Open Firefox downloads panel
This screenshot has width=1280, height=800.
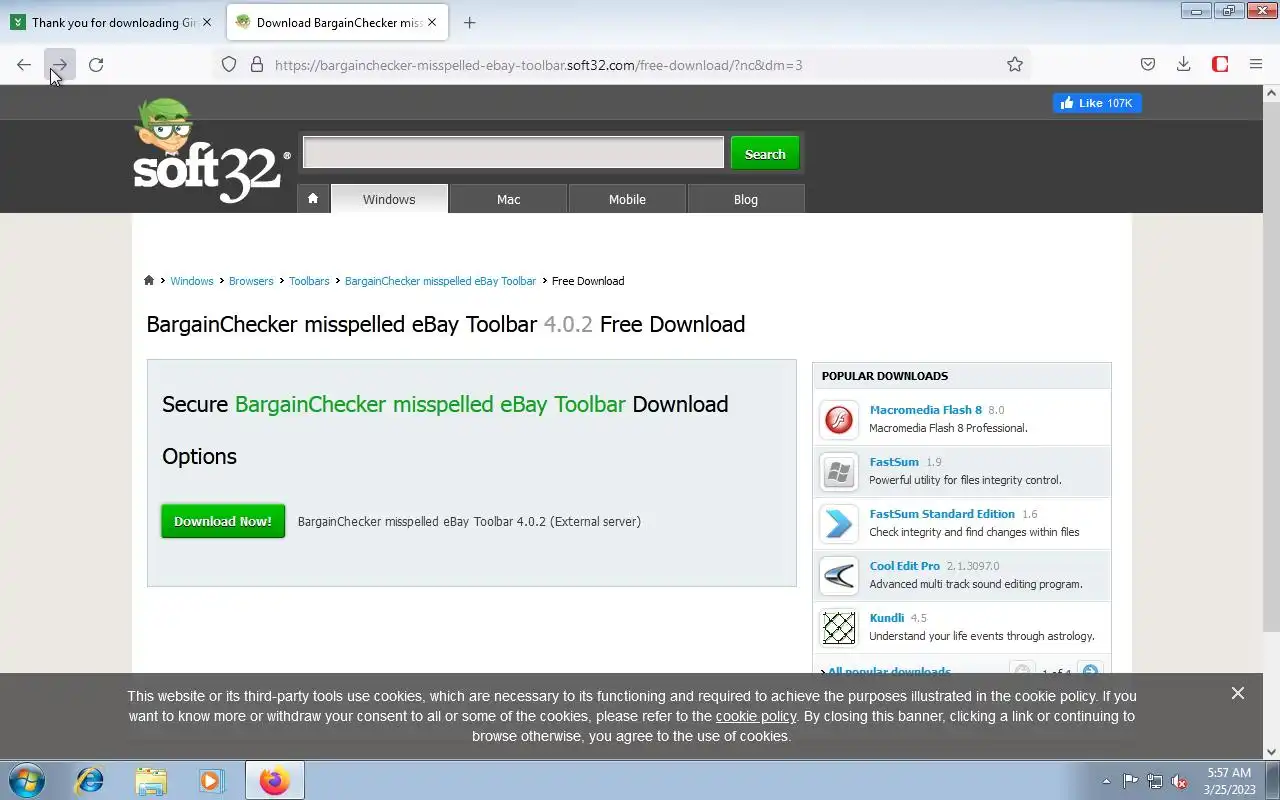click(1184, 65)
